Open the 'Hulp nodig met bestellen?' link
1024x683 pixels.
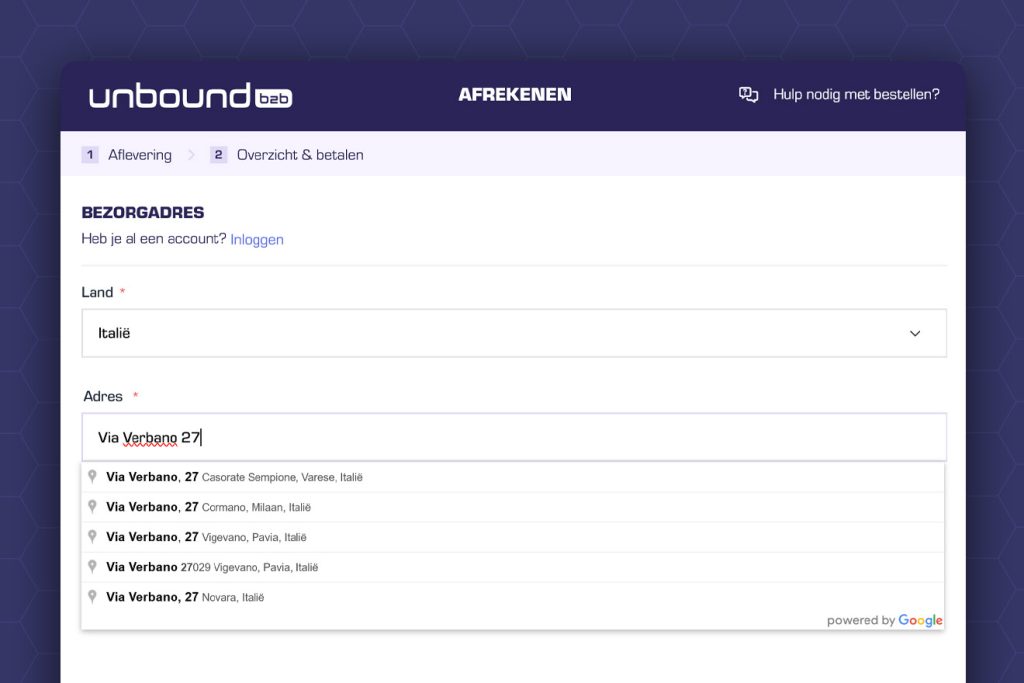pyautogui.click(x=856, y=95)
